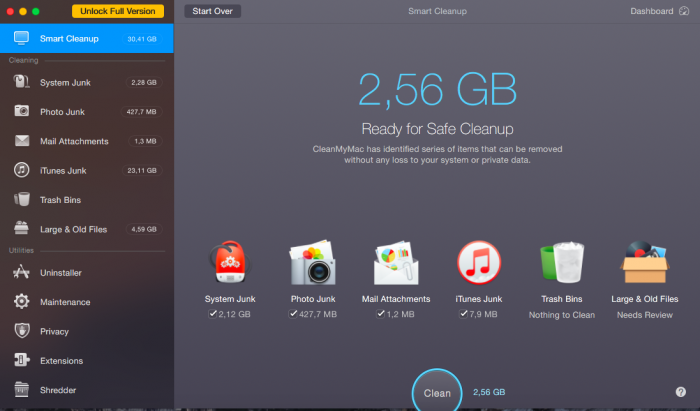Click the large red iTunes Junk icon
Image resolution: width=700 pixels, height=411 pixels.
pos(479,263)
